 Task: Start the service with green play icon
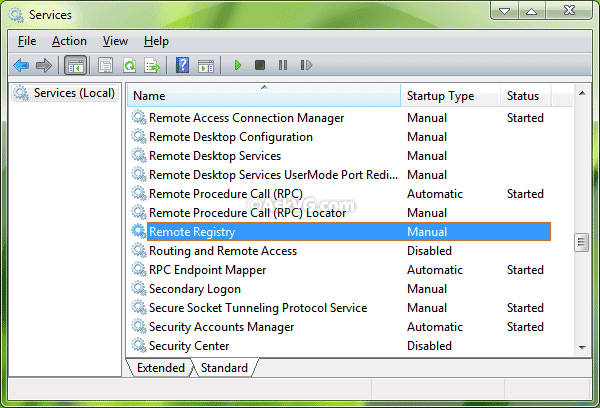[x=238, y=65]
